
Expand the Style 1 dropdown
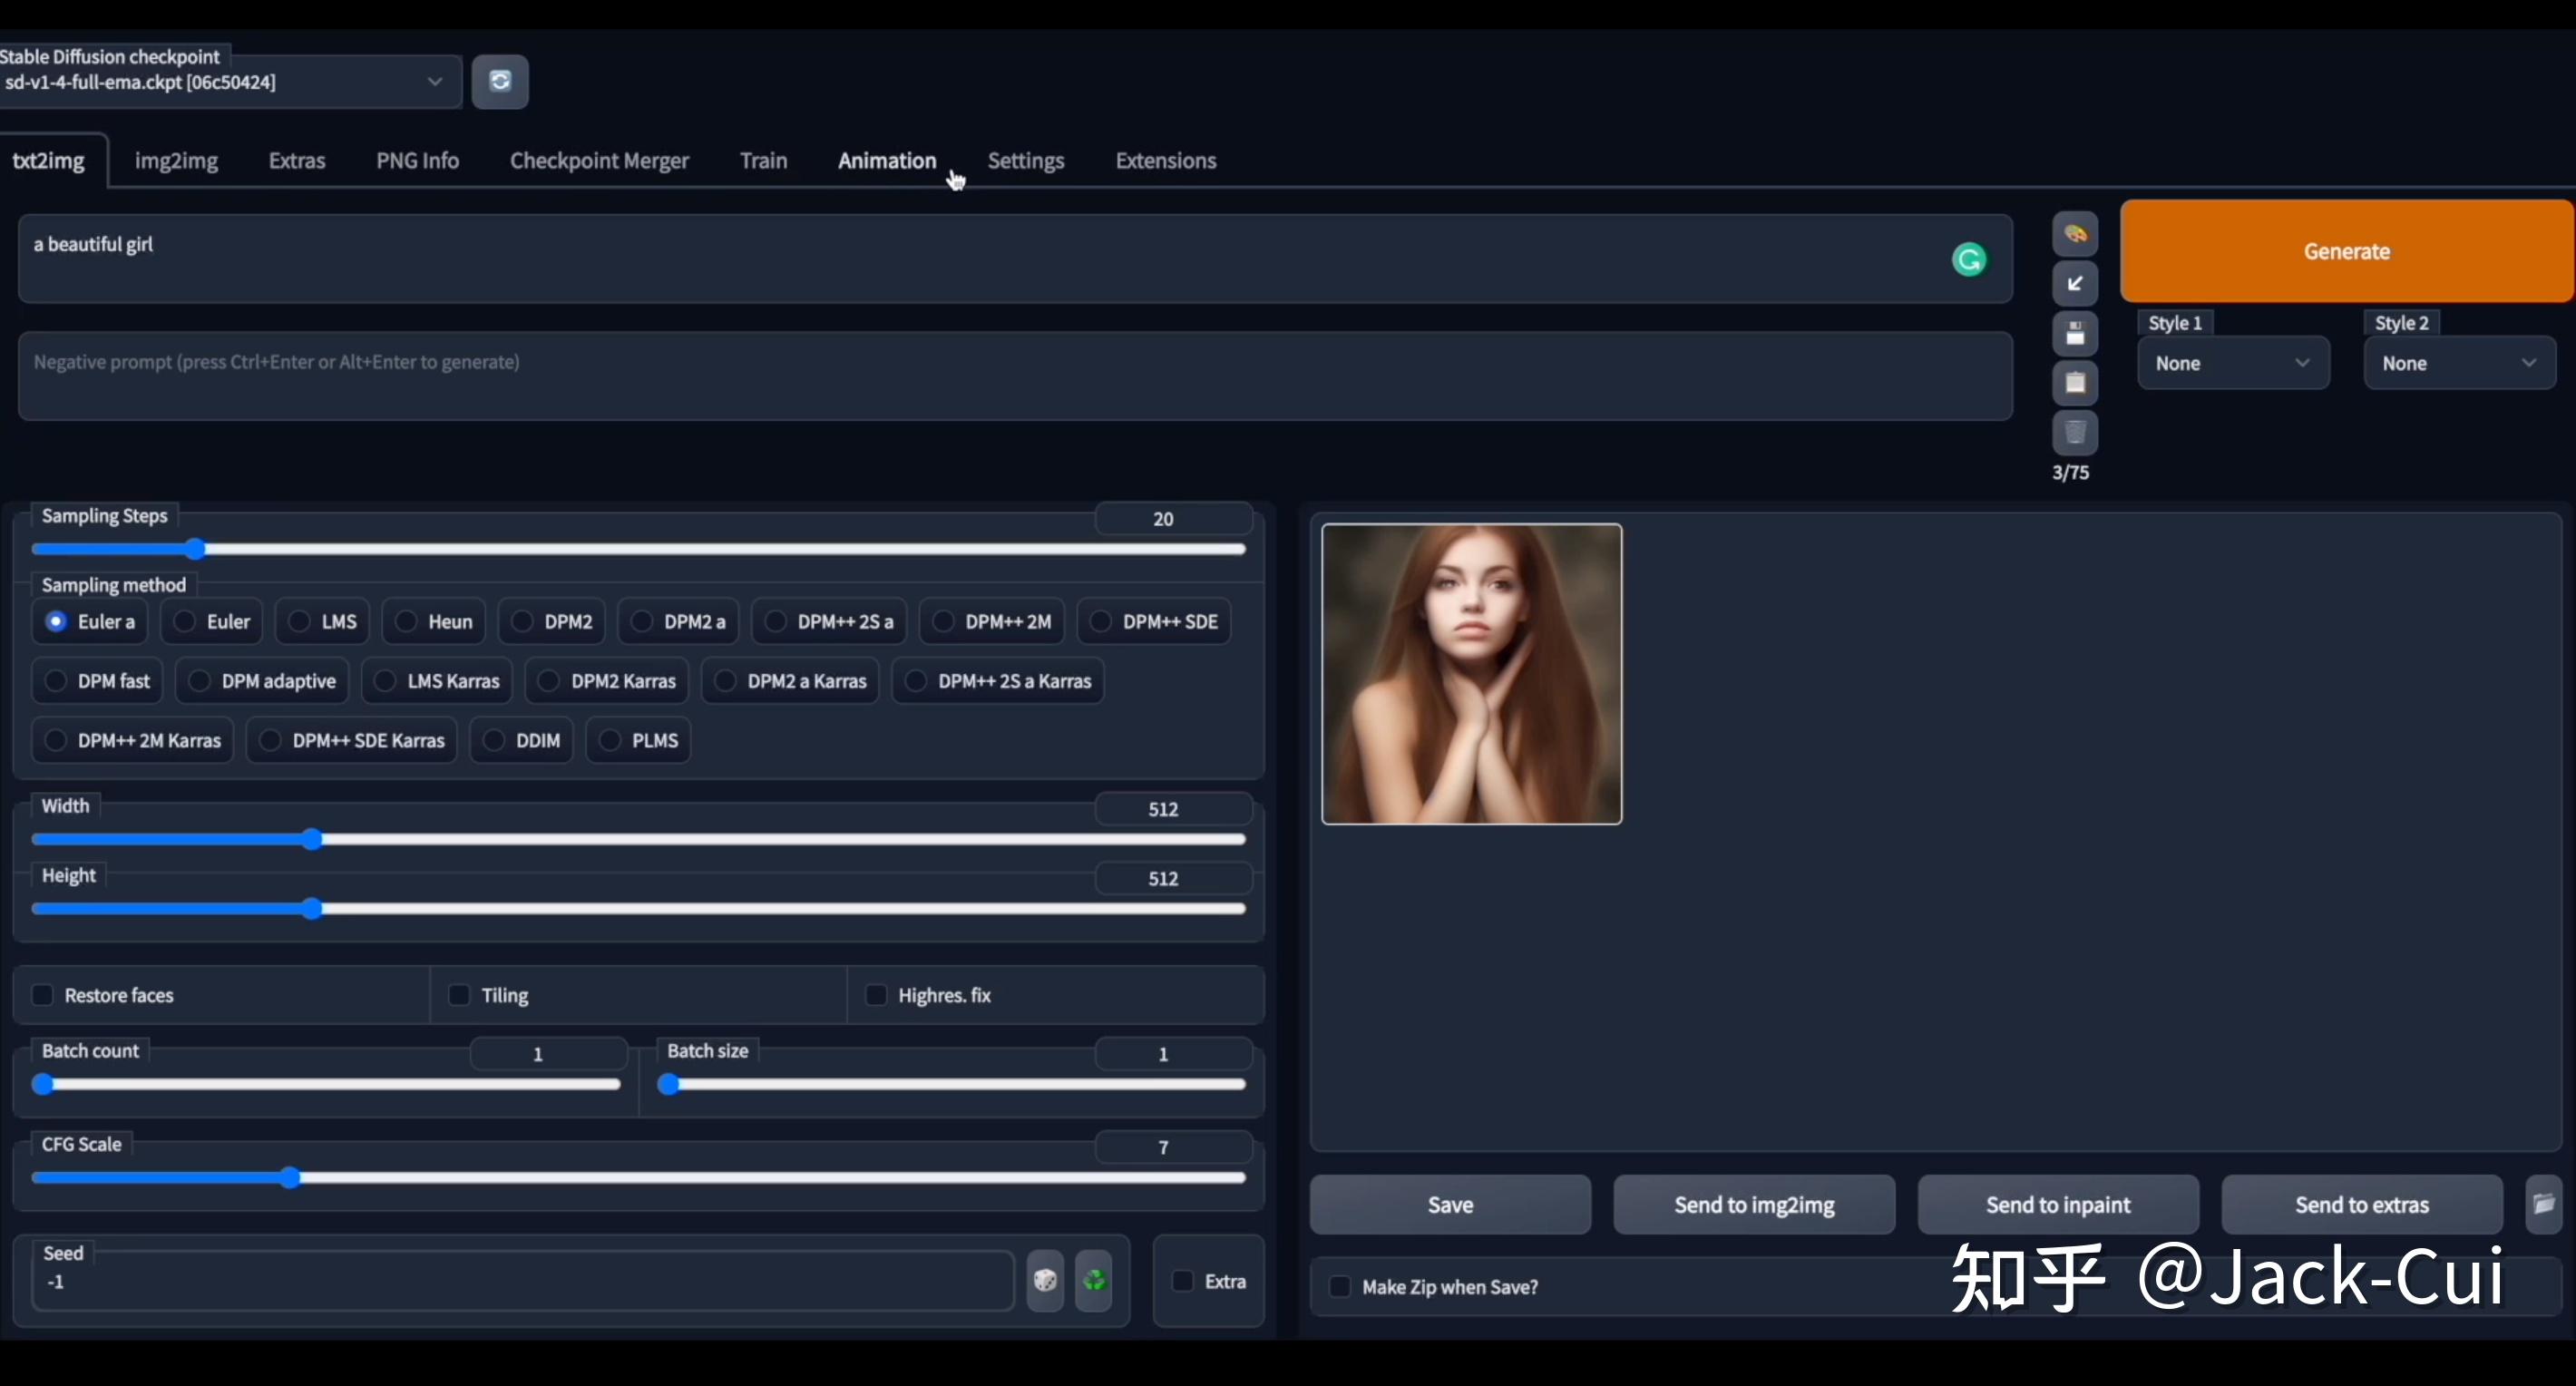pyautogui.click(x=2232, y=363)
